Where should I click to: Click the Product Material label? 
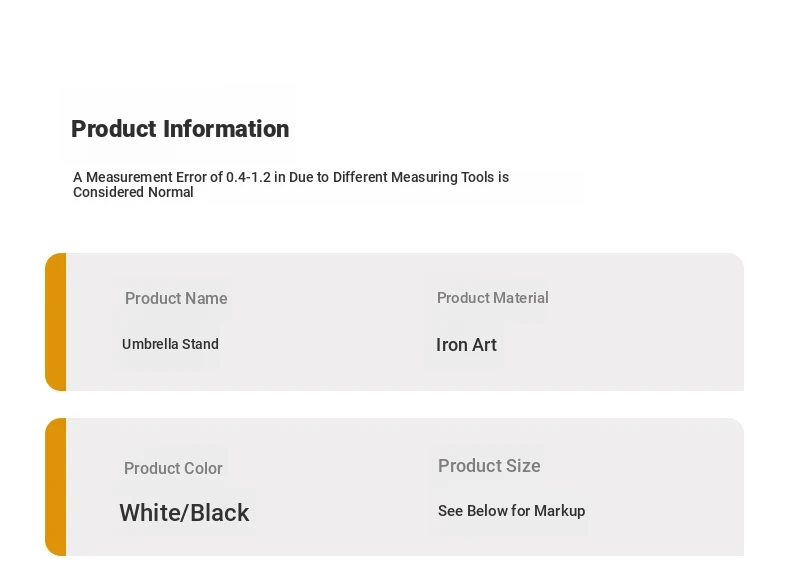(492, 298)
